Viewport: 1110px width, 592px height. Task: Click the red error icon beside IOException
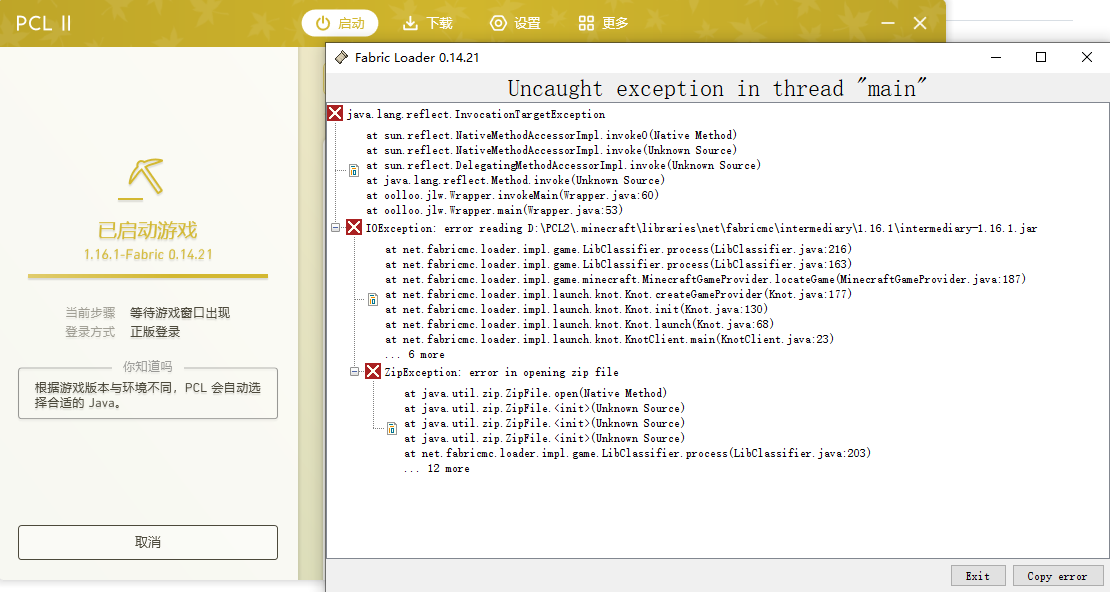pyautogui.click(x=354, y=227)
